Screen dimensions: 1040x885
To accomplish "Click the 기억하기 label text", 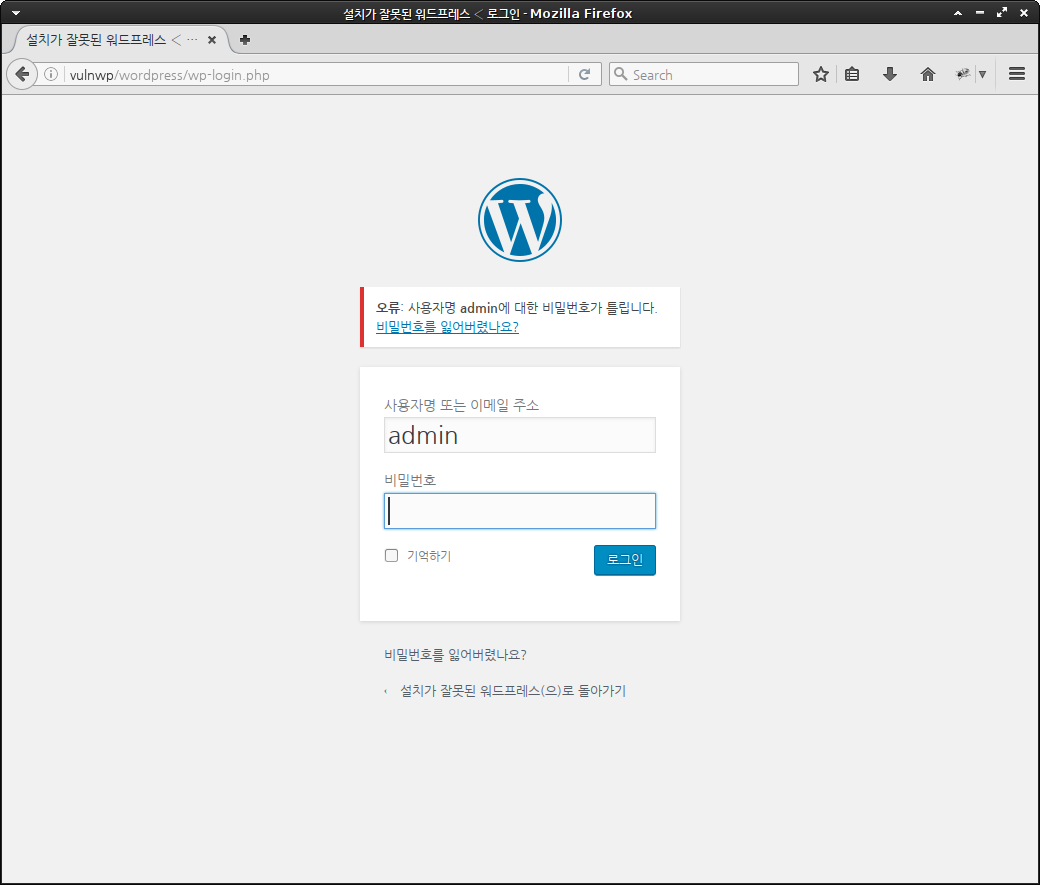I will [429, 556].
